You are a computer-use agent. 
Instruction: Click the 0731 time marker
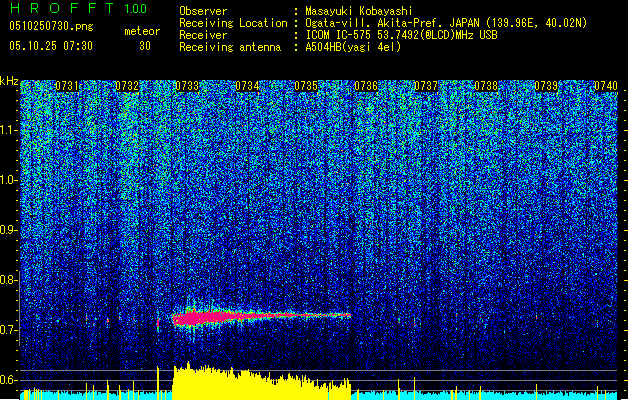click(67, 86)
